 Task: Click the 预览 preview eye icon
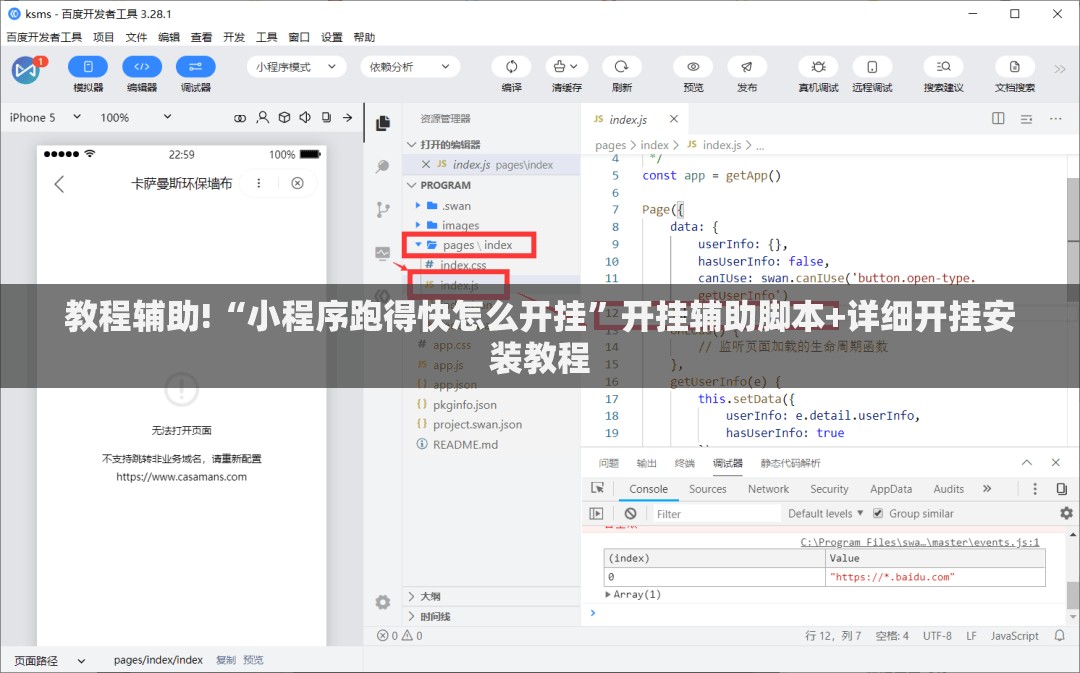click(693, 67)
